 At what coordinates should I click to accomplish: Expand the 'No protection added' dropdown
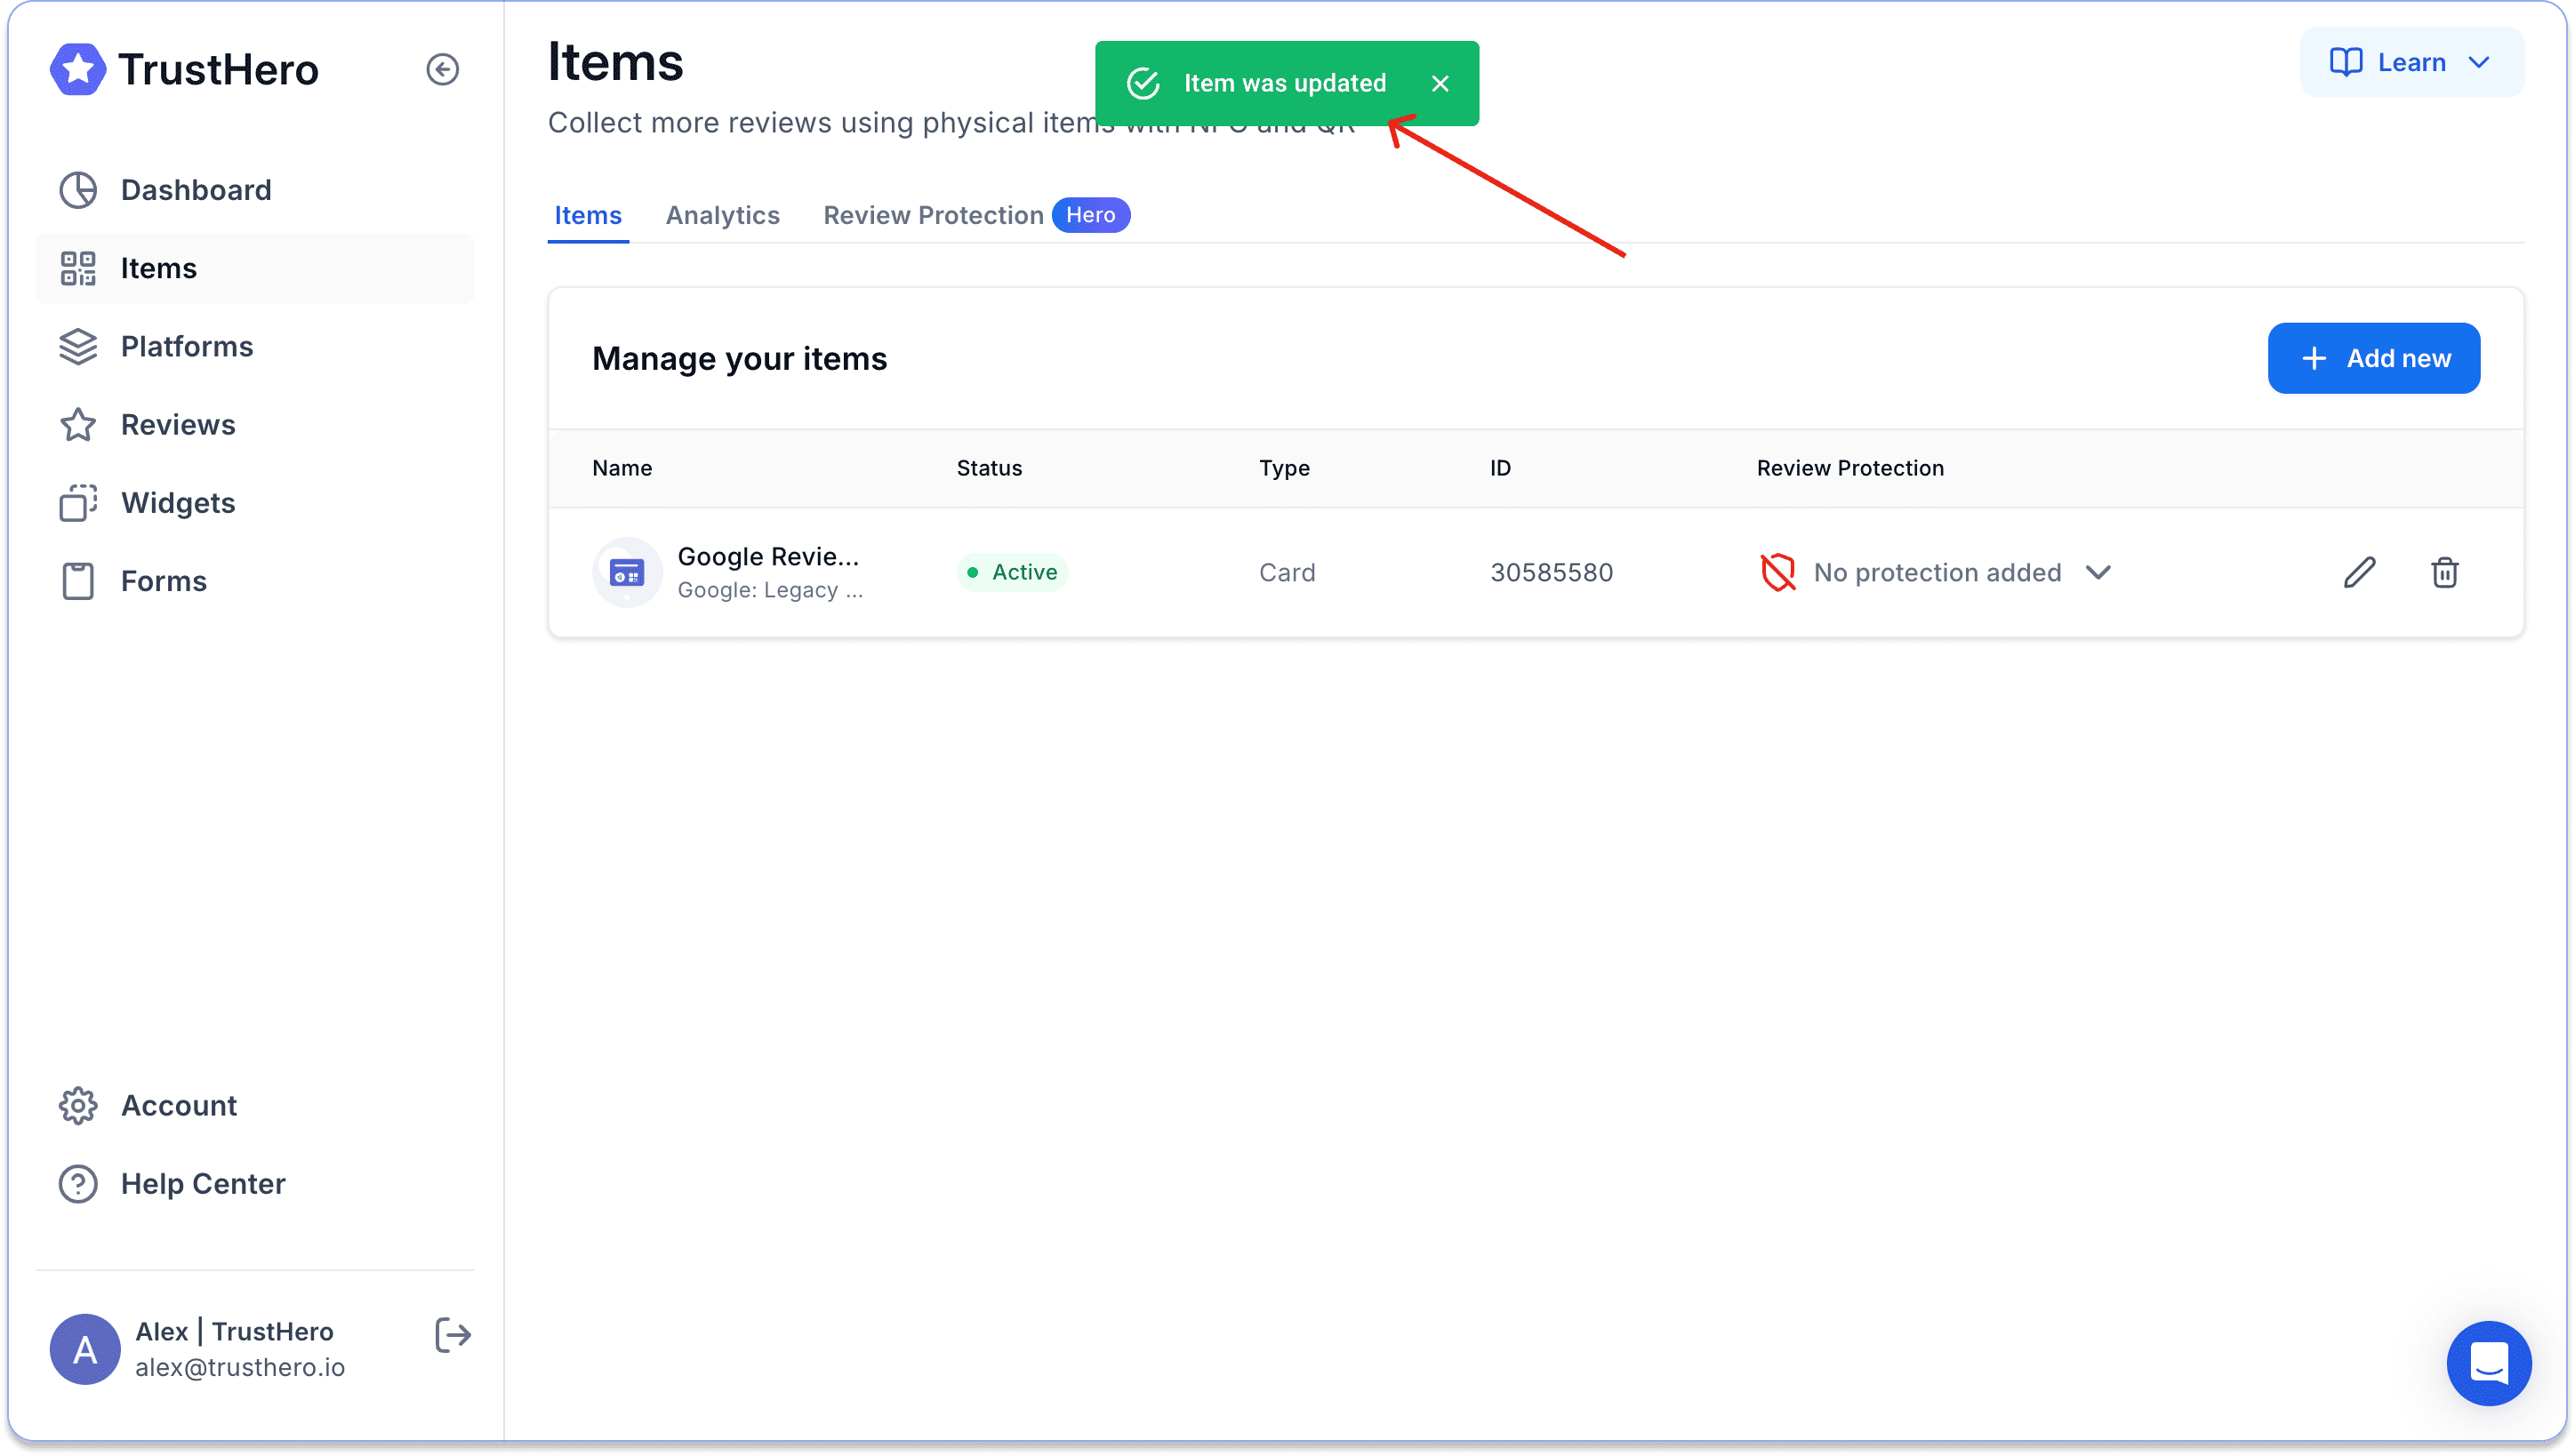pos(2098,572)
